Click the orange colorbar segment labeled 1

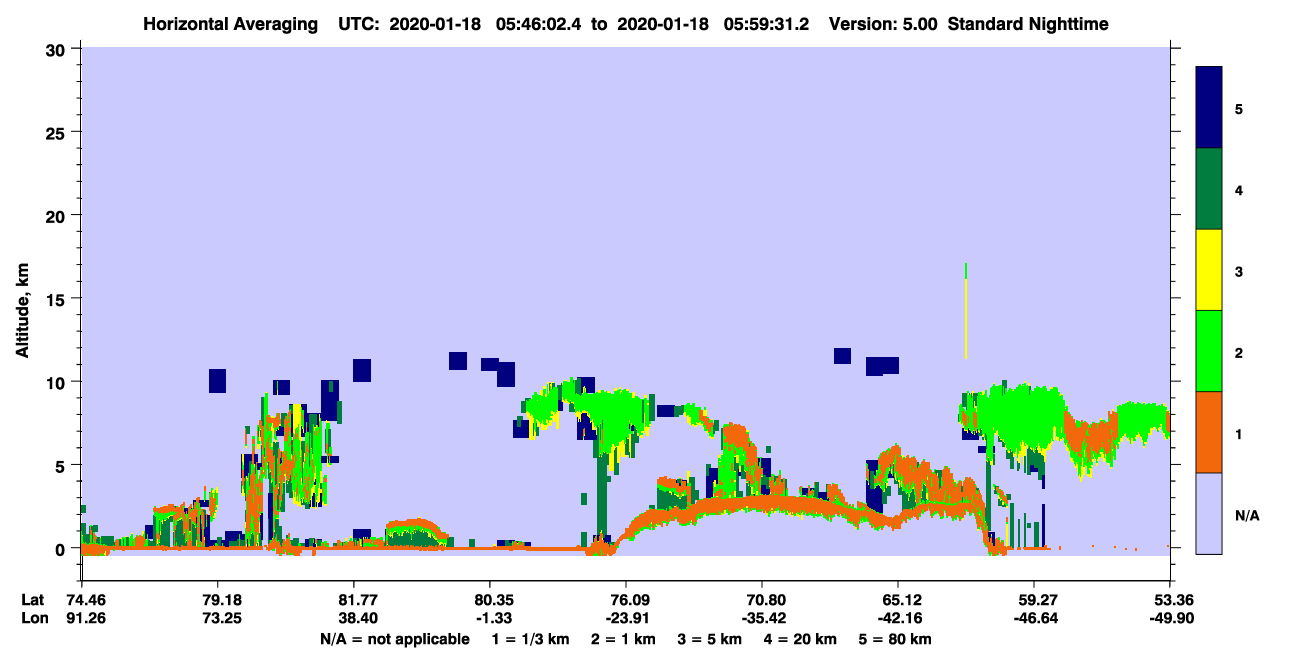1209,432
